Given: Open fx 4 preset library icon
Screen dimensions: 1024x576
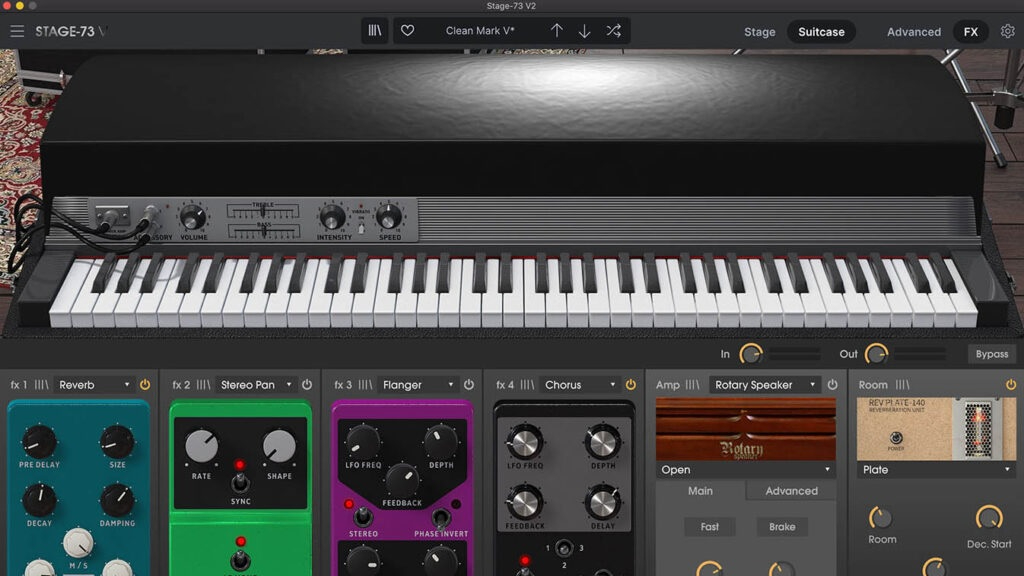Looking at the screenshot, I should (x=527, y=385).
